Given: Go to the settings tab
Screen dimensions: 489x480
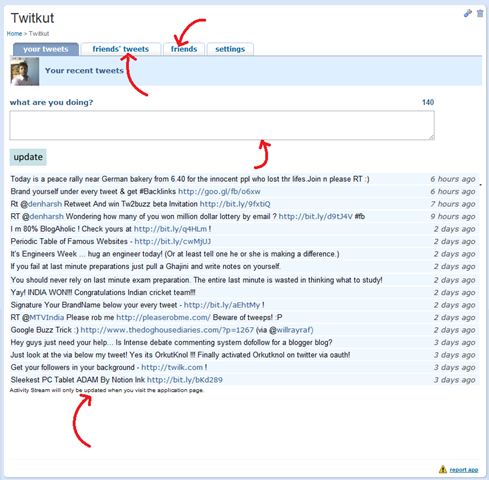Looking at the screenshot, I should [230, 49].
